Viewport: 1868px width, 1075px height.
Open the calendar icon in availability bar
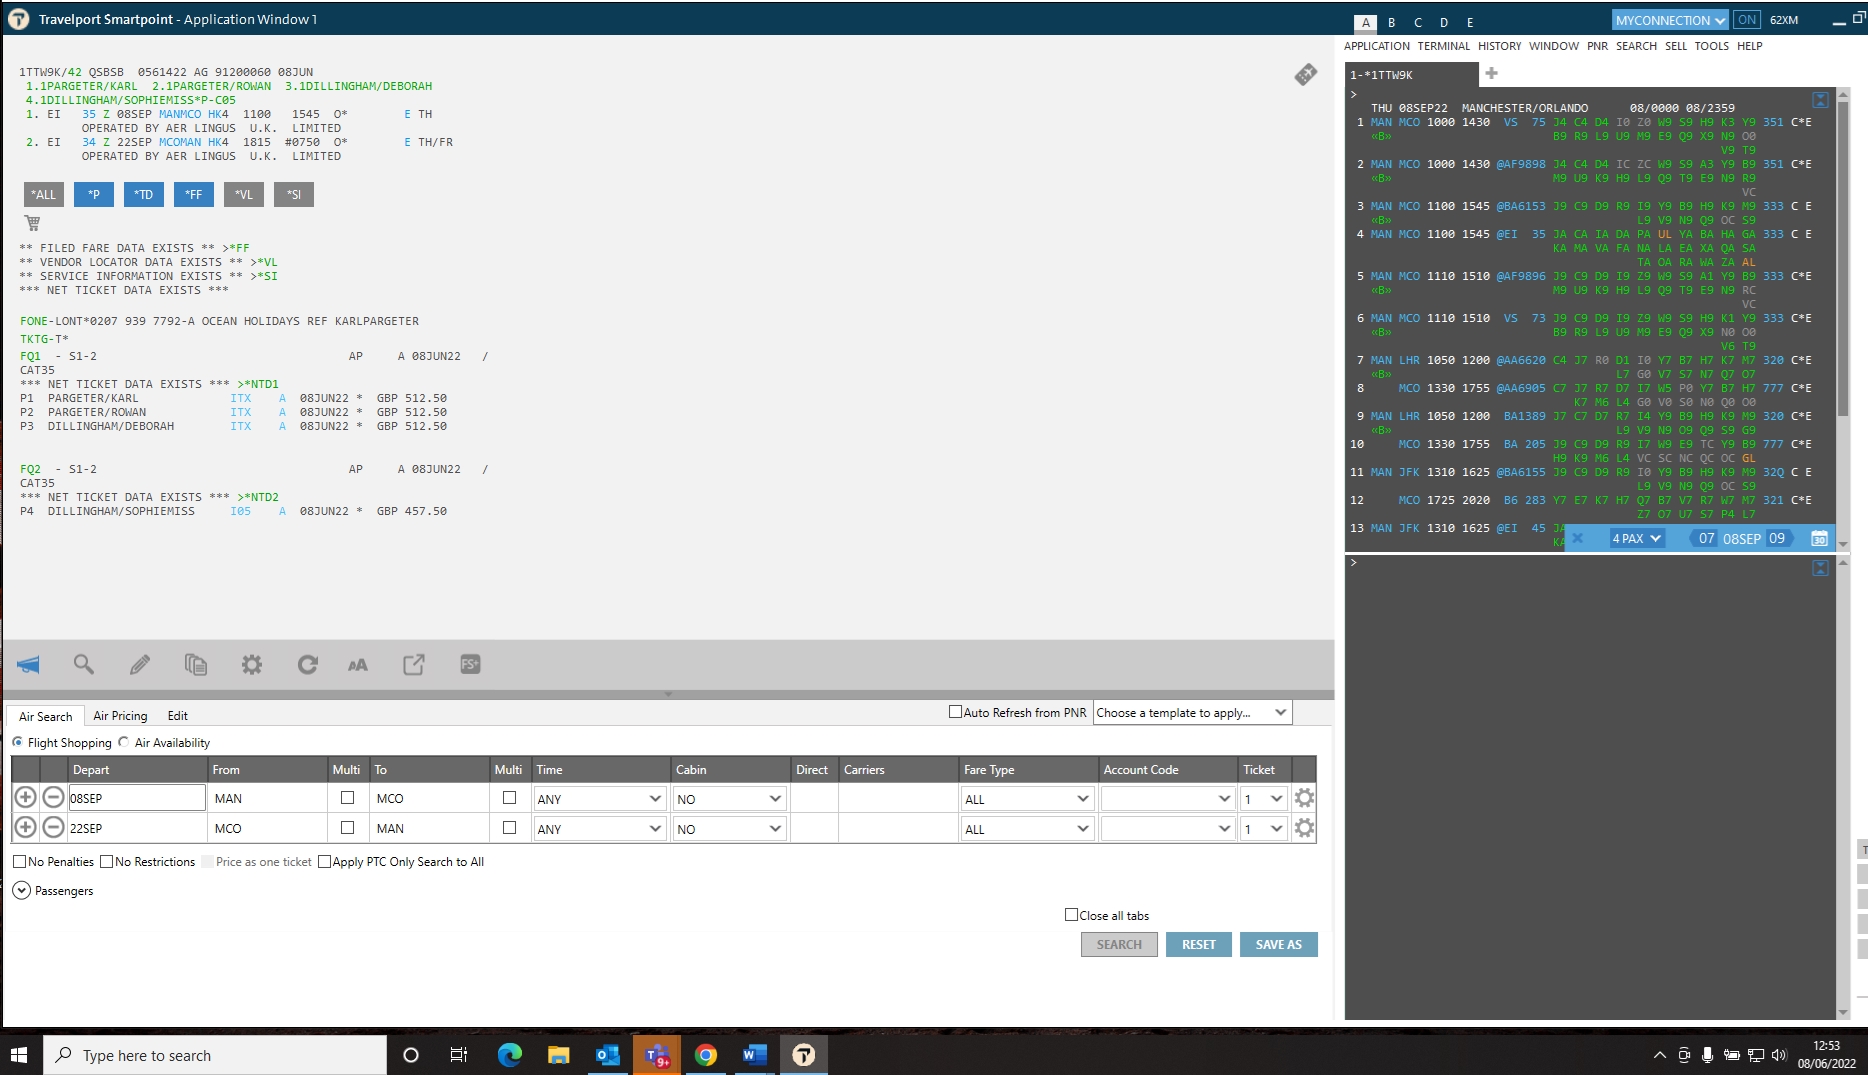point(1820,538)
